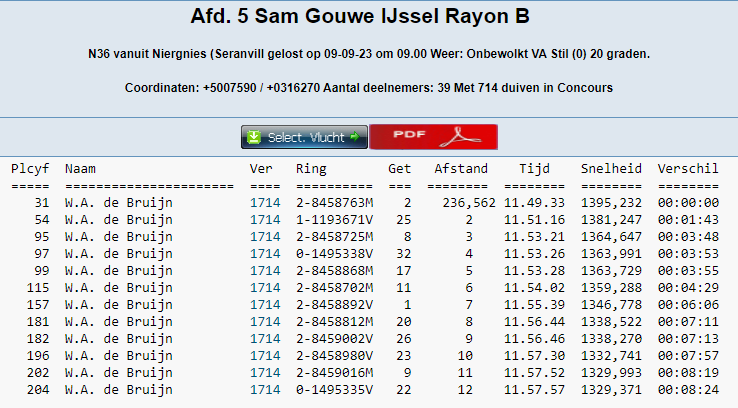Click placing number 204 in Plcyf column
Image resolution: width=738 pixels, height=408 pixels.
click(x=38, y=389)
